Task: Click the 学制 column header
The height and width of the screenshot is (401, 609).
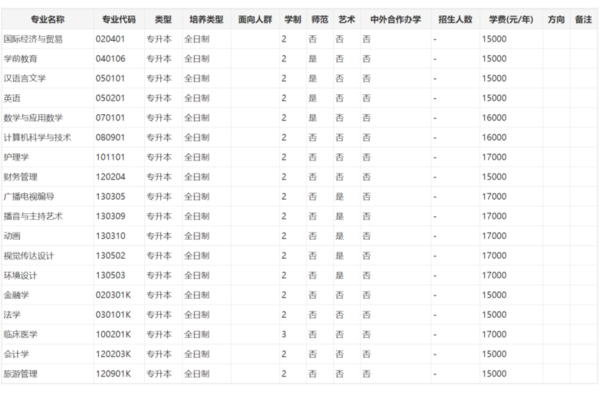Action: tap(292, 19)
